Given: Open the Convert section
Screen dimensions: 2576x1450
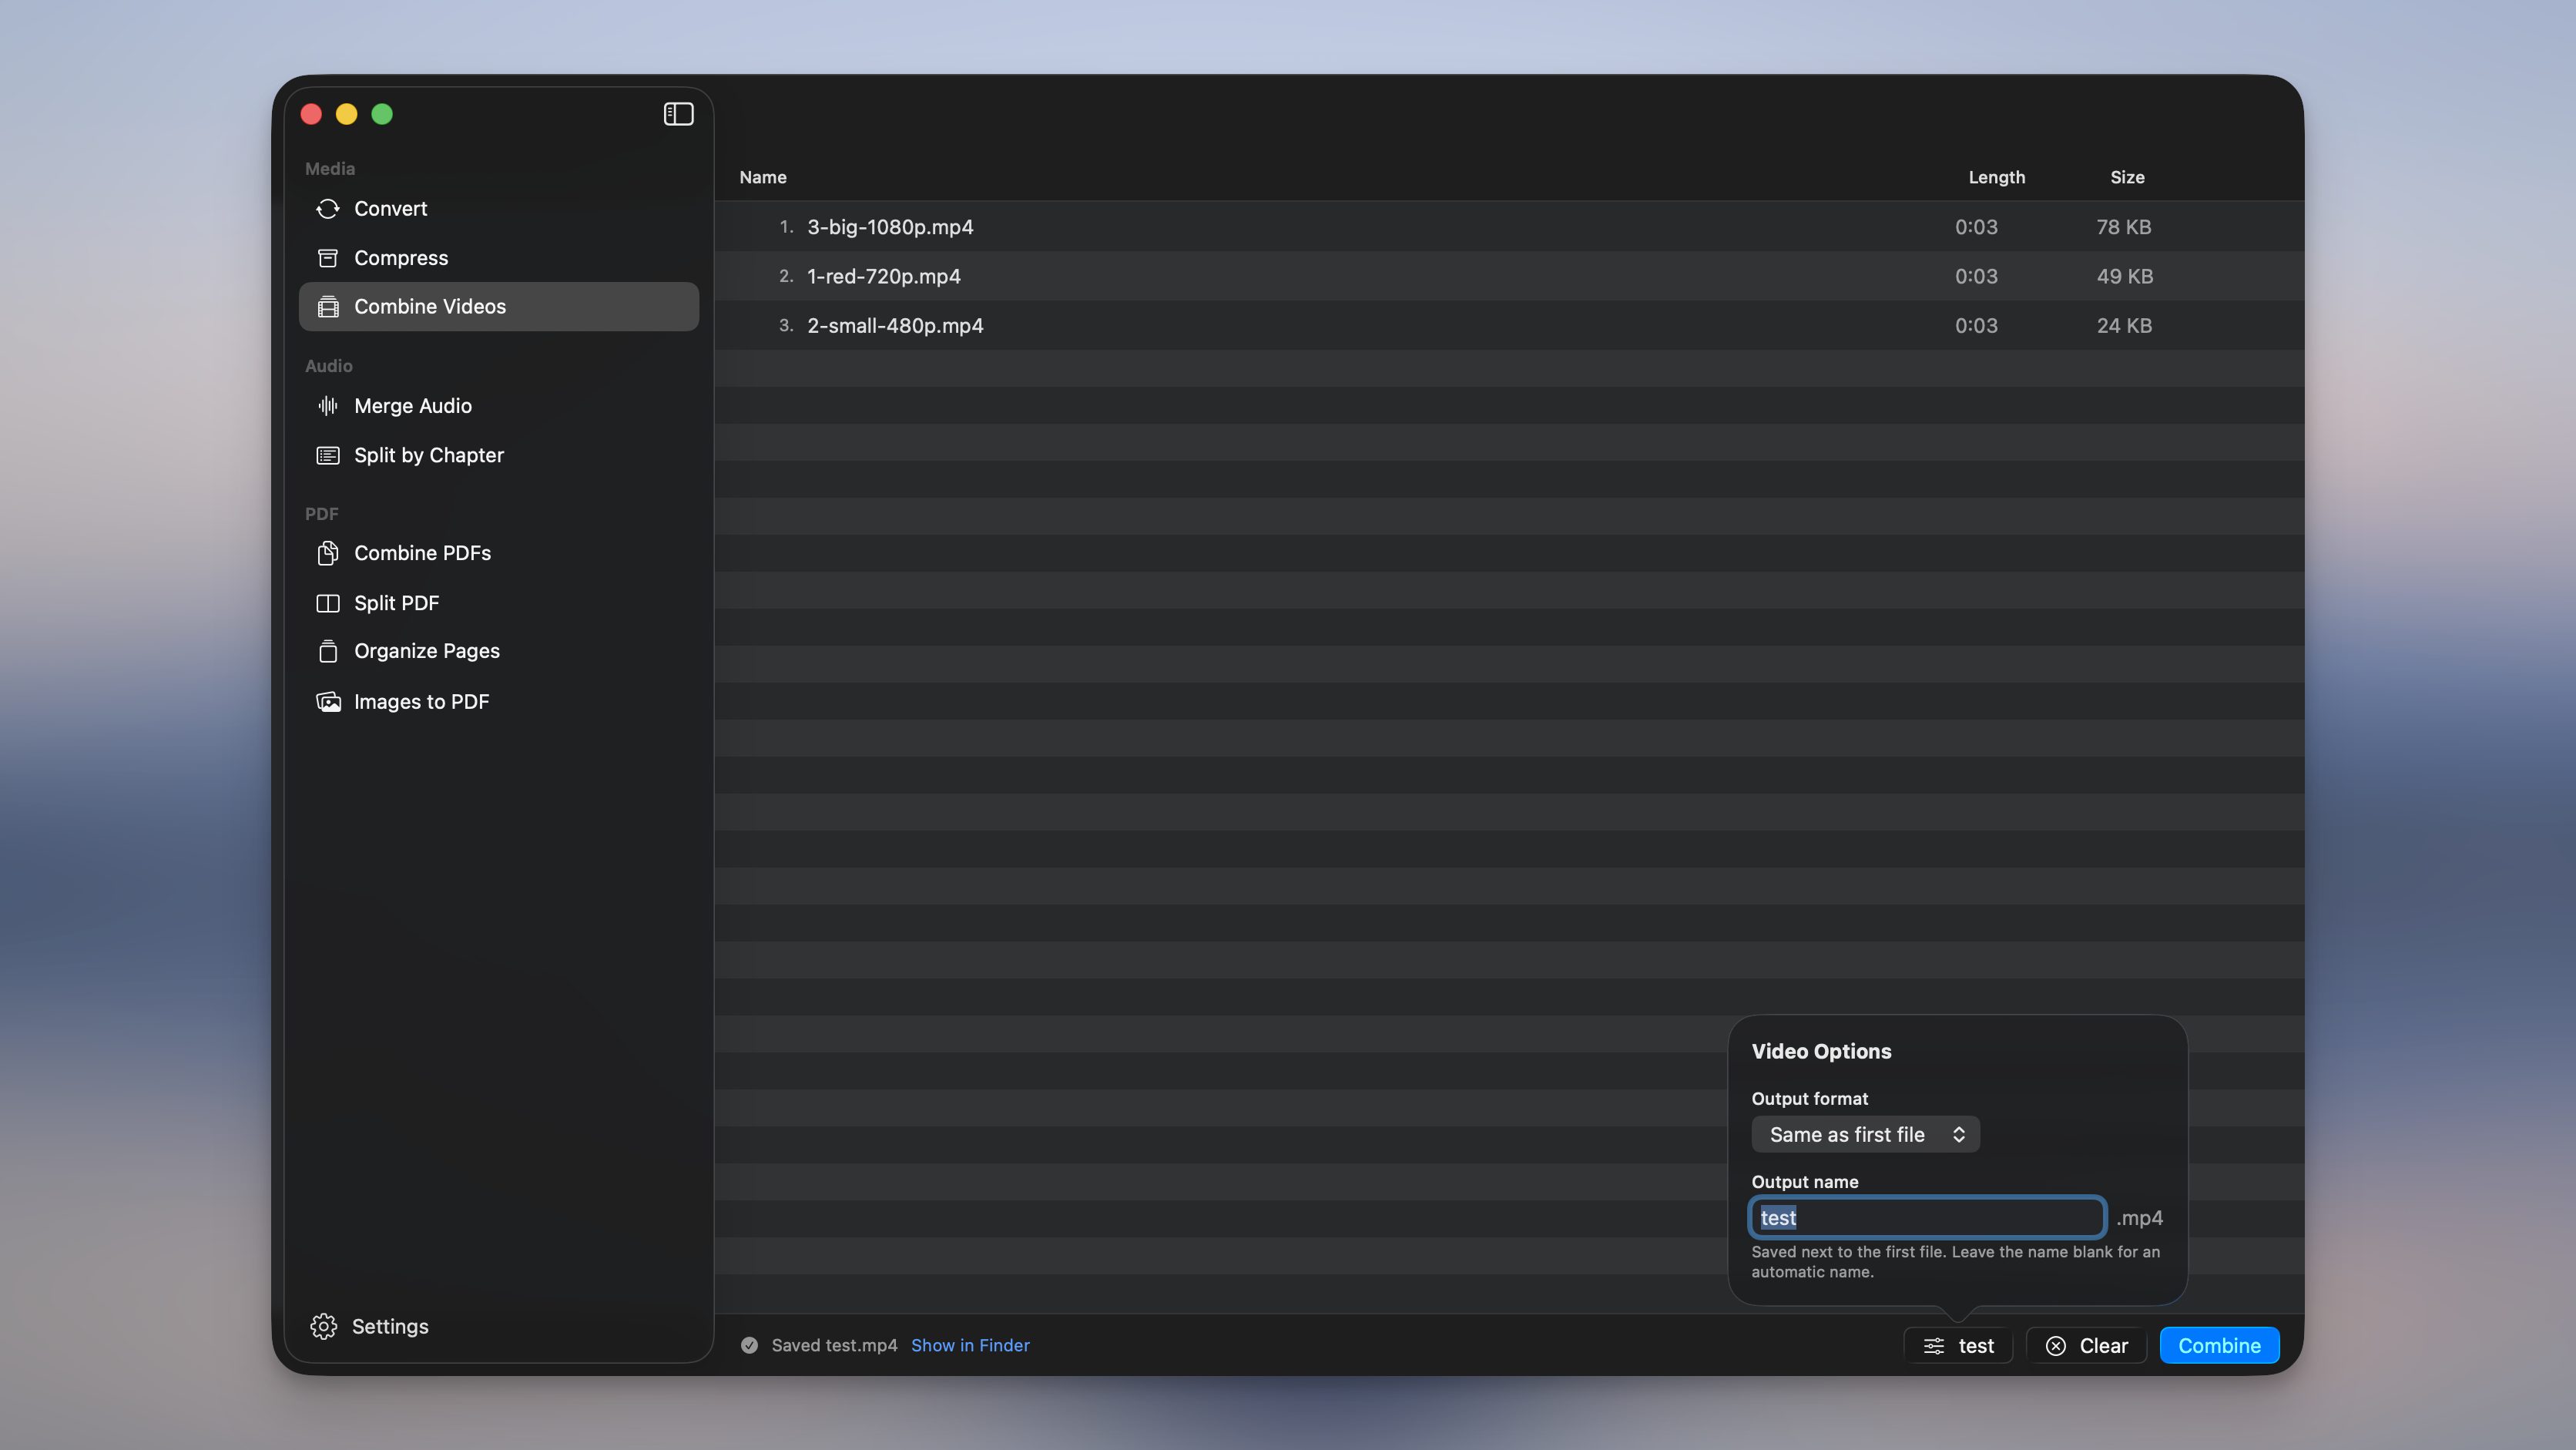Looking at the screenshot, I should point(499,208).
